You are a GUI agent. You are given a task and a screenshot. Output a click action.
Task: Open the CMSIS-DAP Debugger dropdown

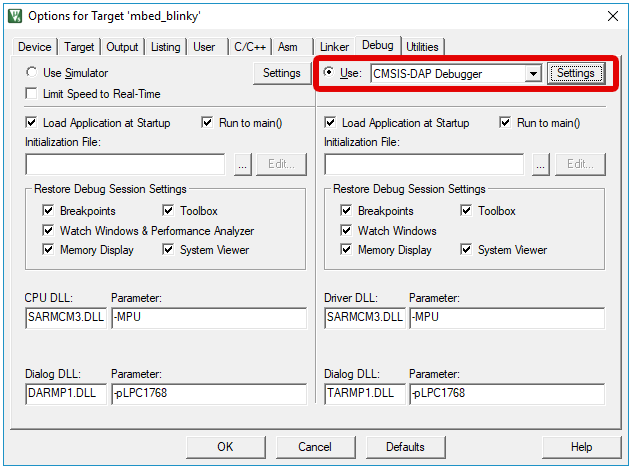click(533, 74)
